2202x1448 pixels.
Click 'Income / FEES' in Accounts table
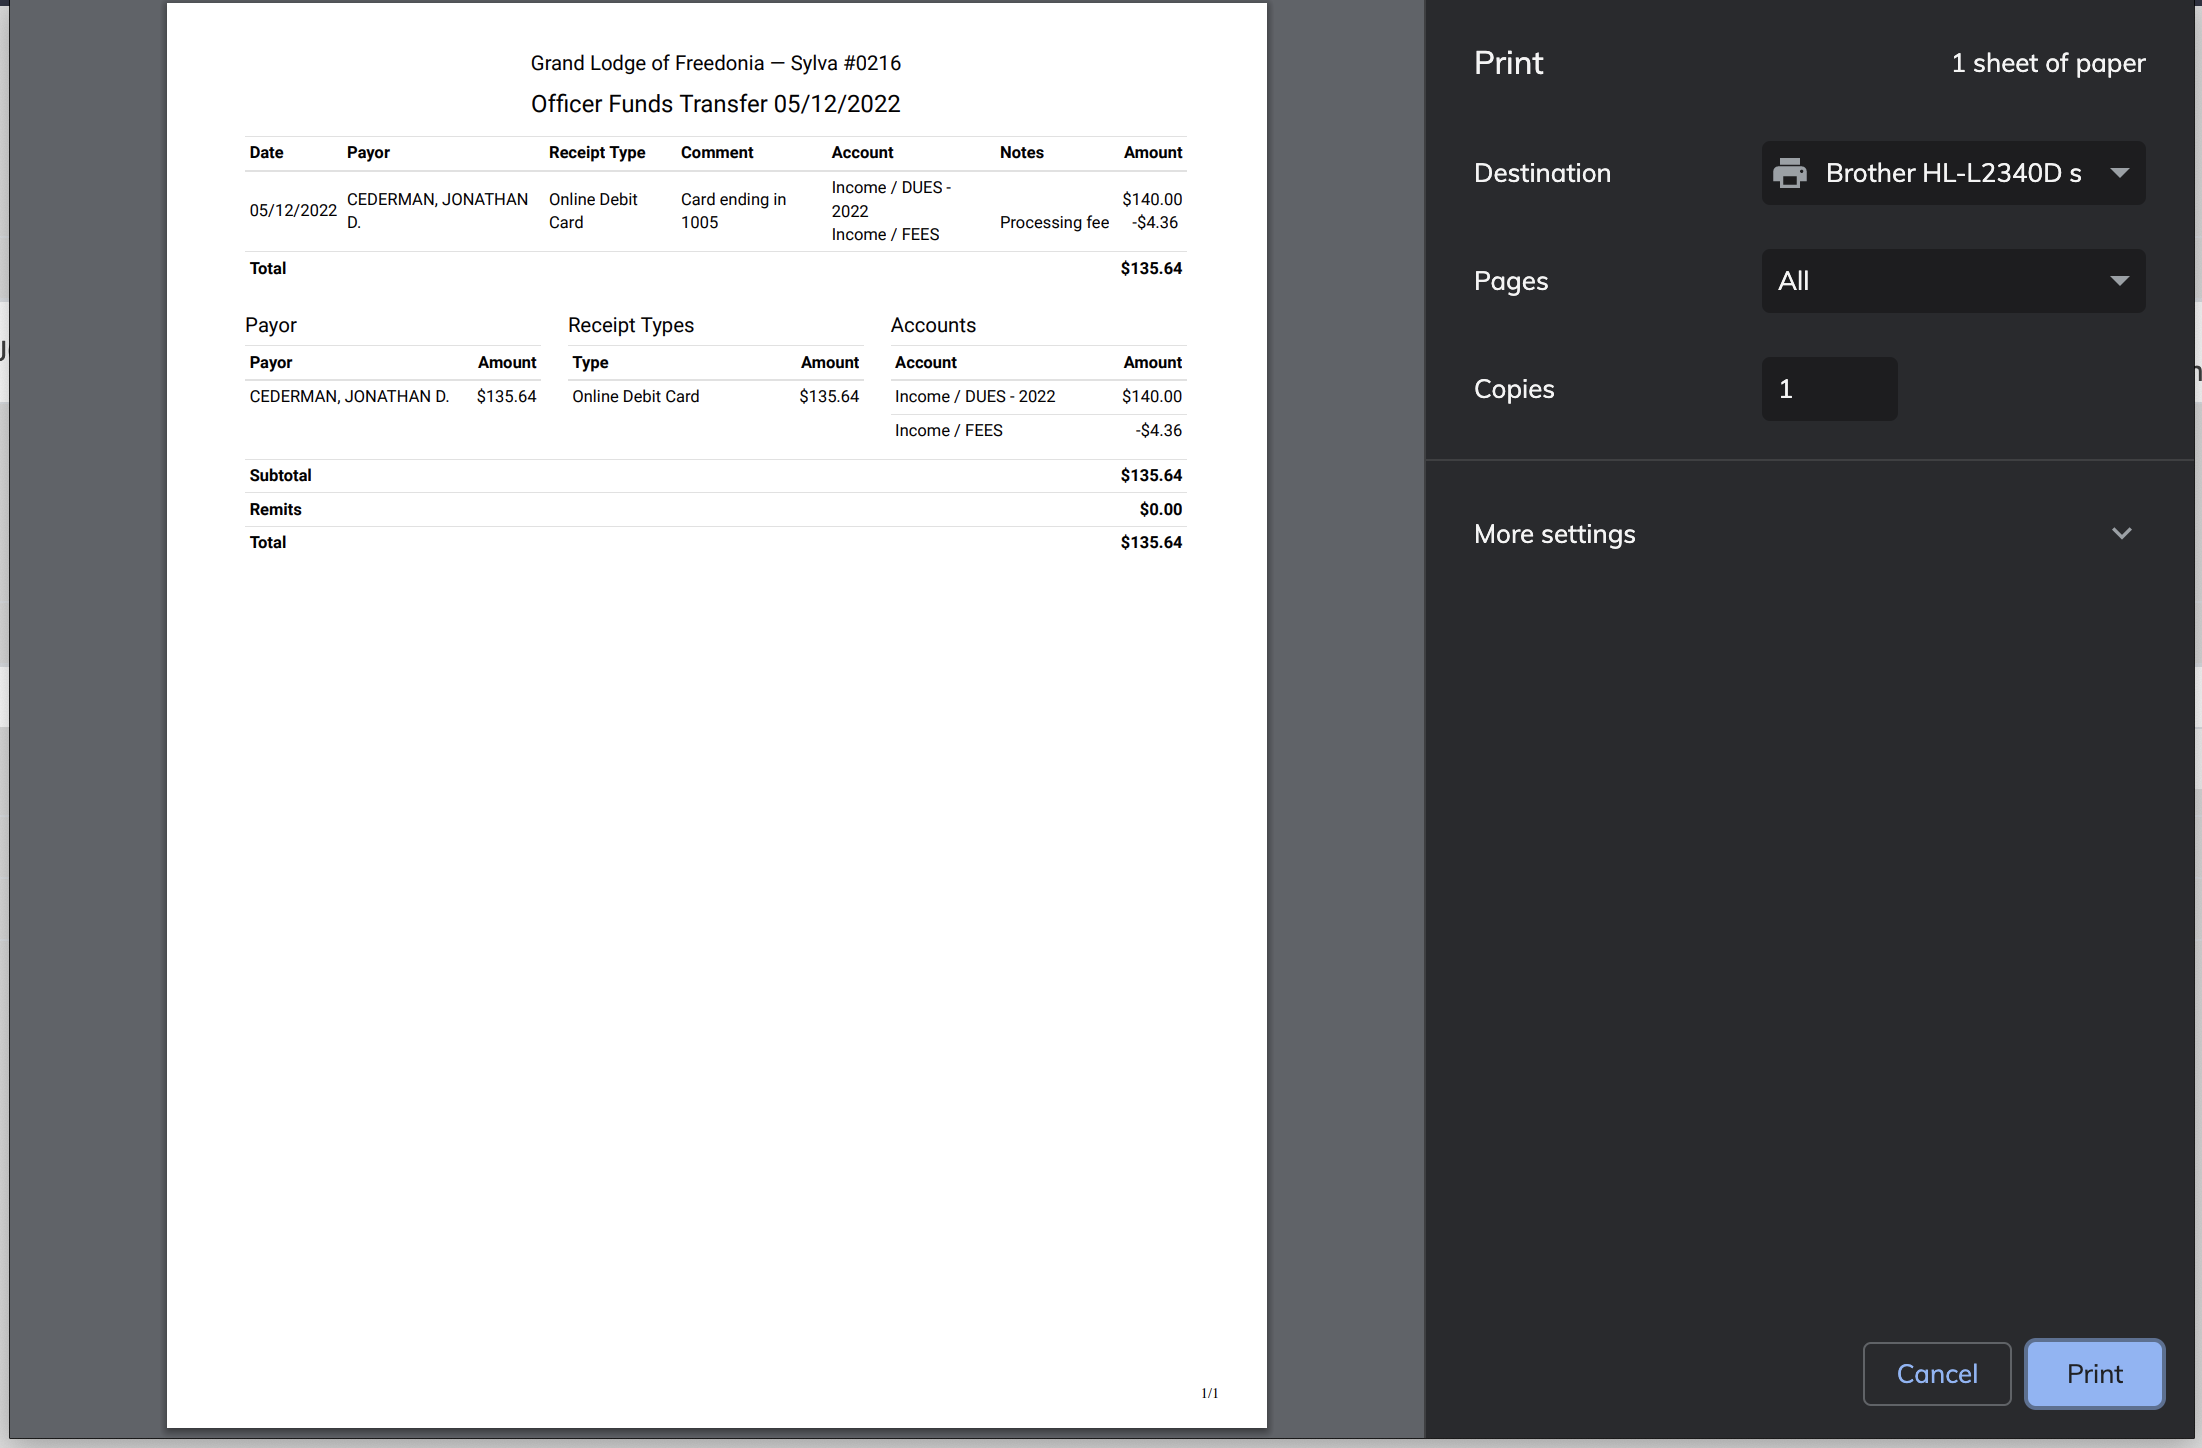(948, 430)
